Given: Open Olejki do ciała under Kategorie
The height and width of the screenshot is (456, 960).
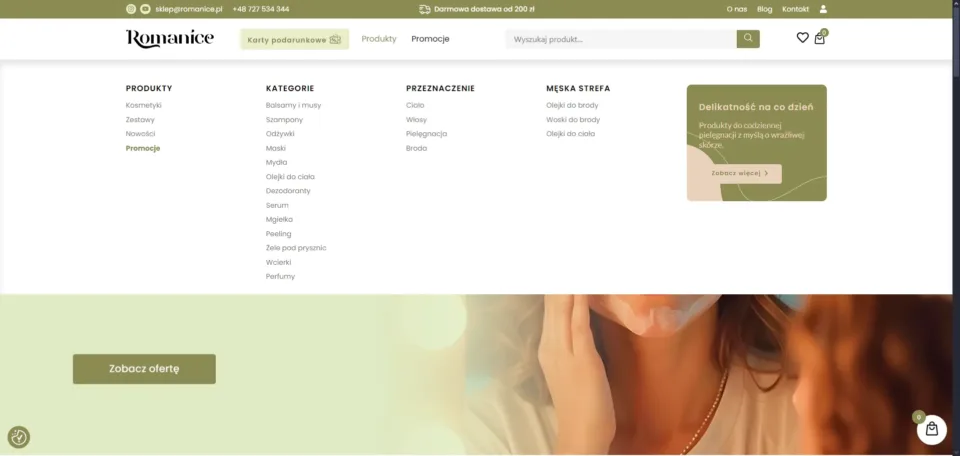Looking at the screenshot, I should point(290,176).
